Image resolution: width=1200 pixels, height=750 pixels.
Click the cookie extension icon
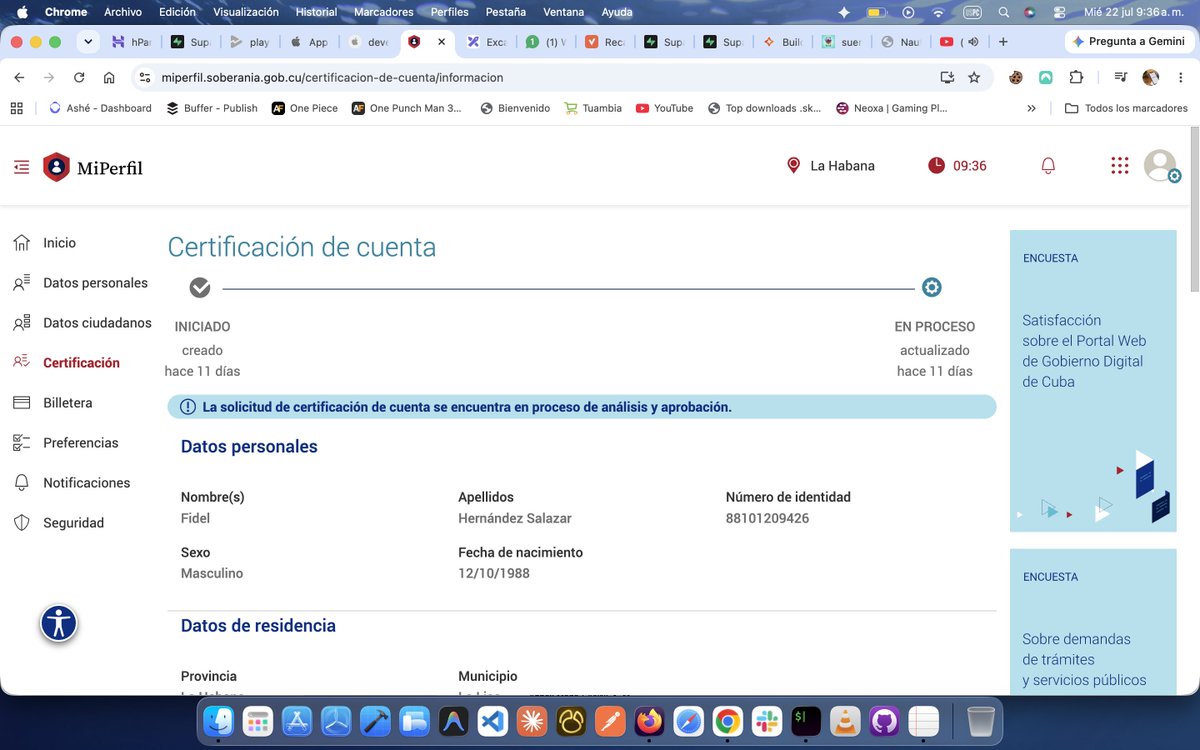pos(1016,77)
